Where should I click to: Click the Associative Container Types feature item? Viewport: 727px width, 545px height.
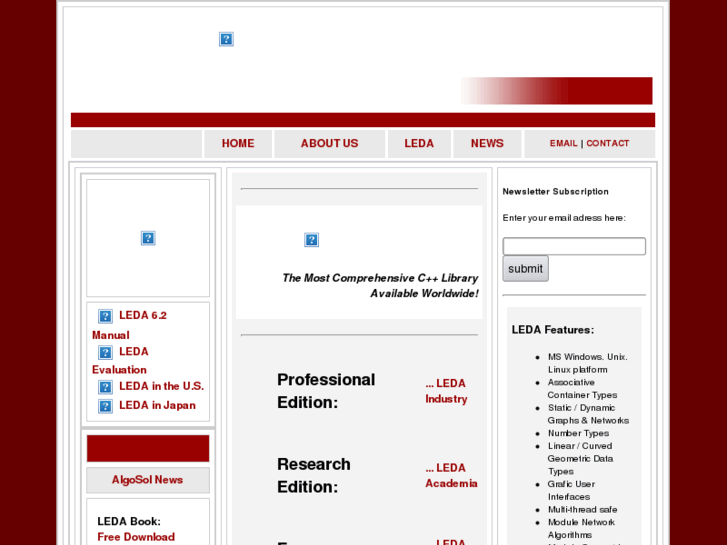point(582,389)
